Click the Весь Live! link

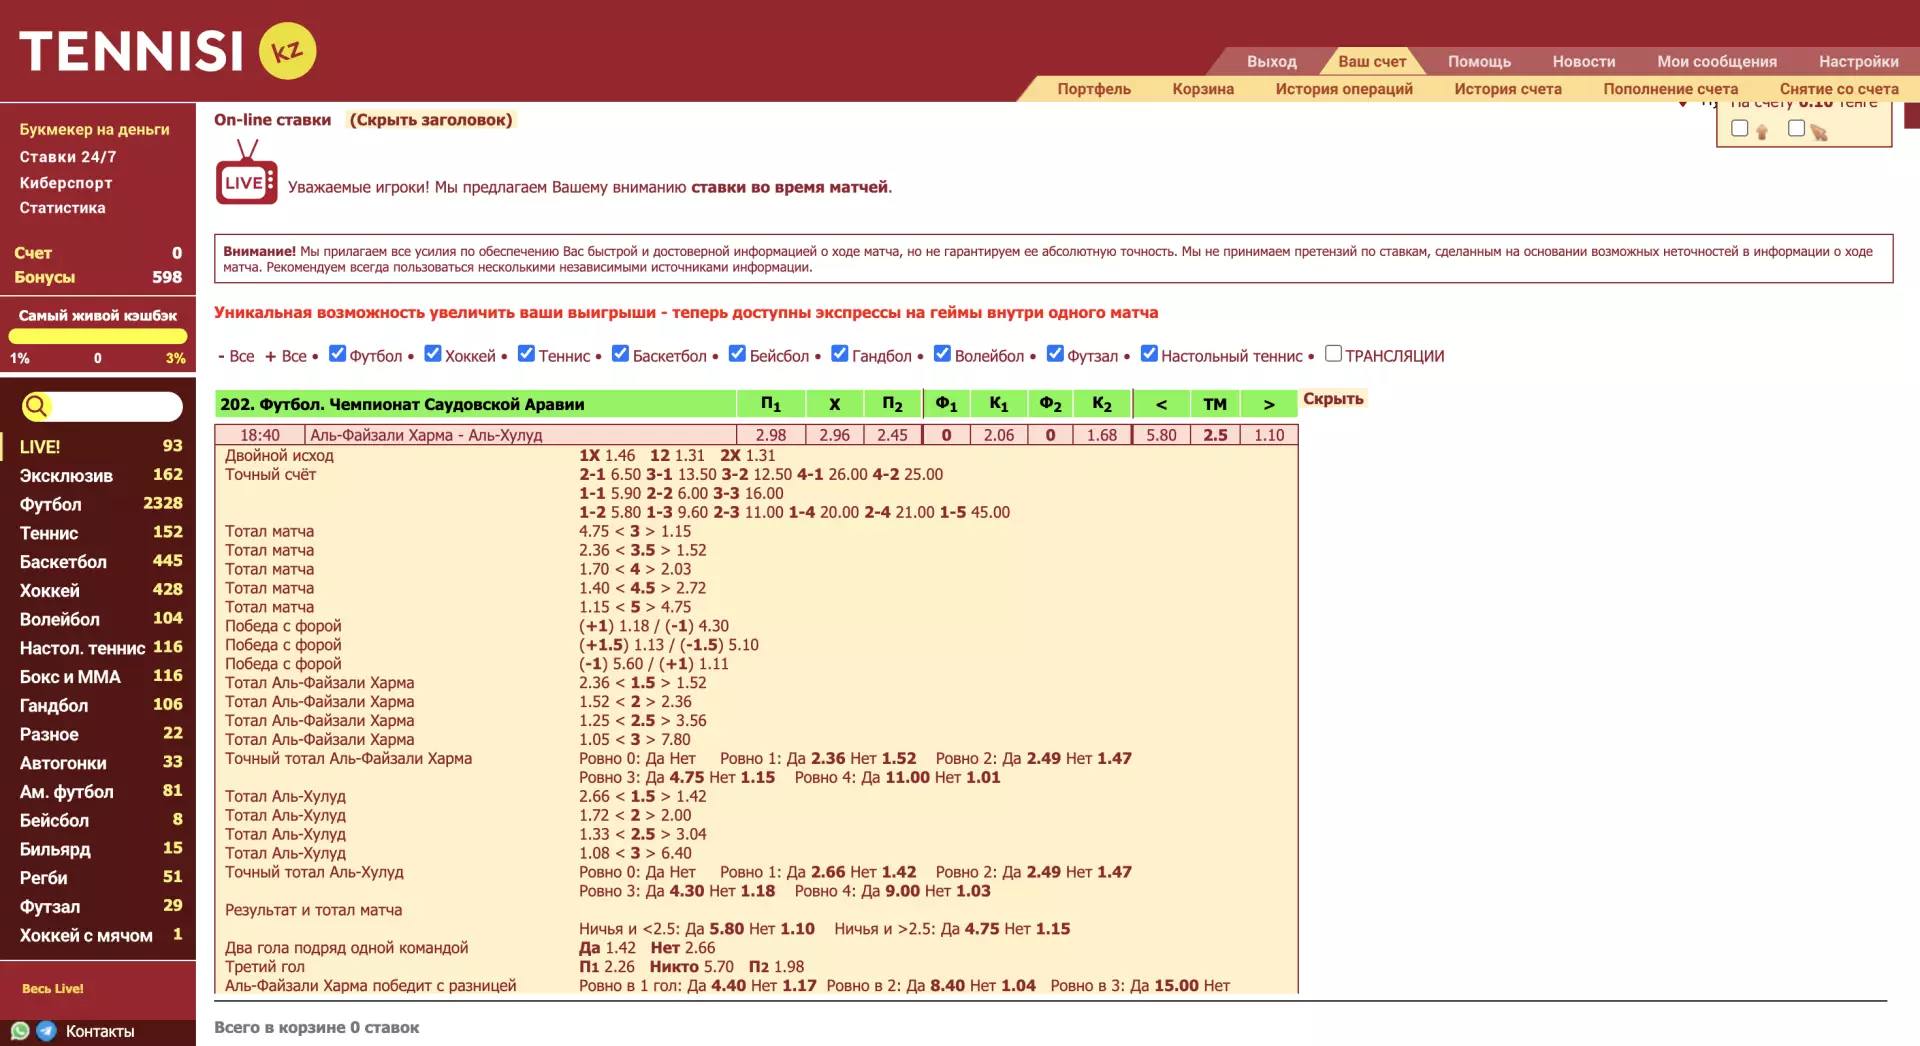pos(53,988)
